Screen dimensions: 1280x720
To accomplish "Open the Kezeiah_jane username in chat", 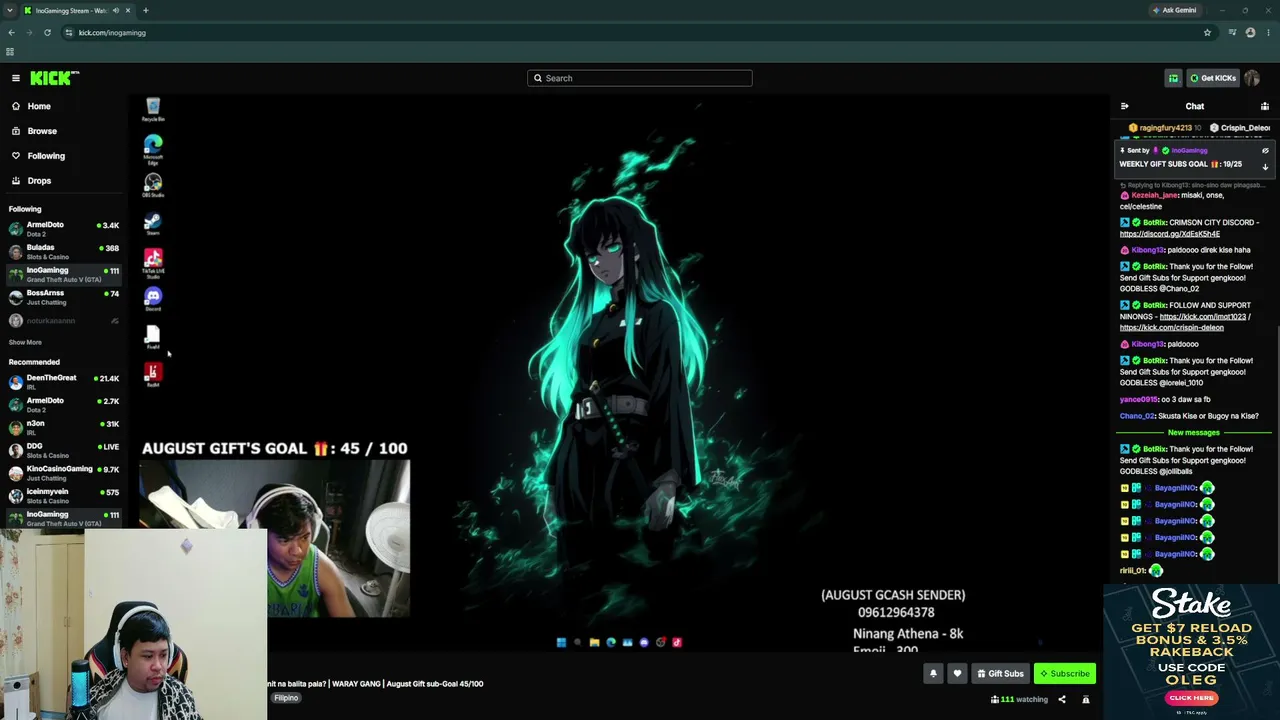I will pyautogui.click(x=1155, y=195).
